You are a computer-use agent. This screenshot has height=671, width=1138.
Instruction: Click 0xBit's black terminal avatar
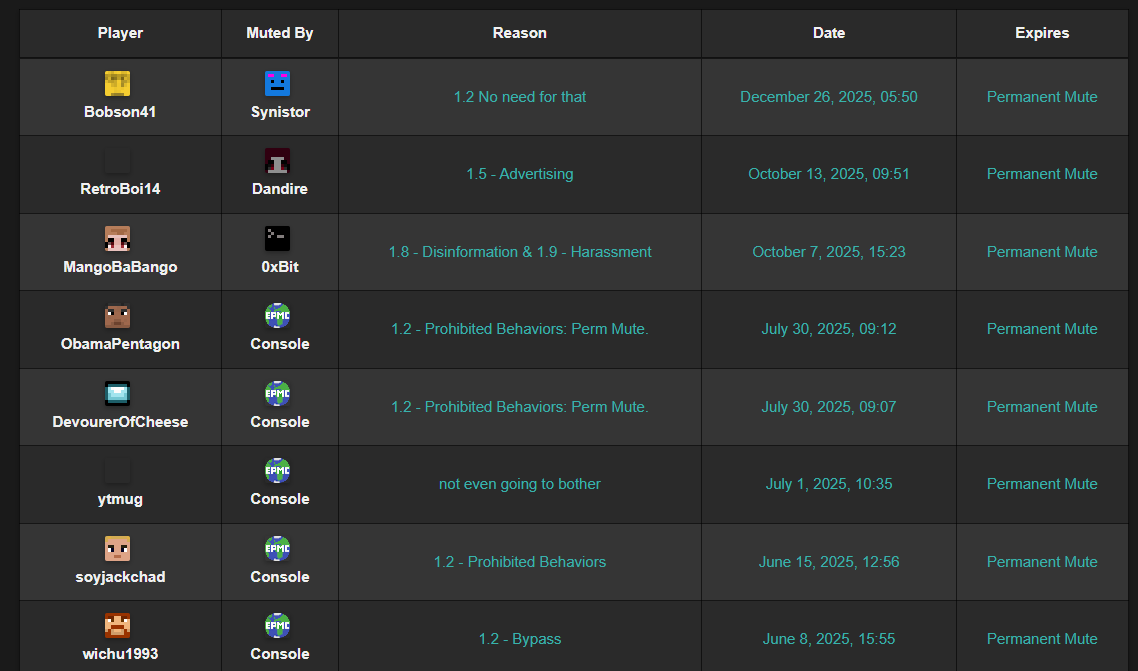278,239
